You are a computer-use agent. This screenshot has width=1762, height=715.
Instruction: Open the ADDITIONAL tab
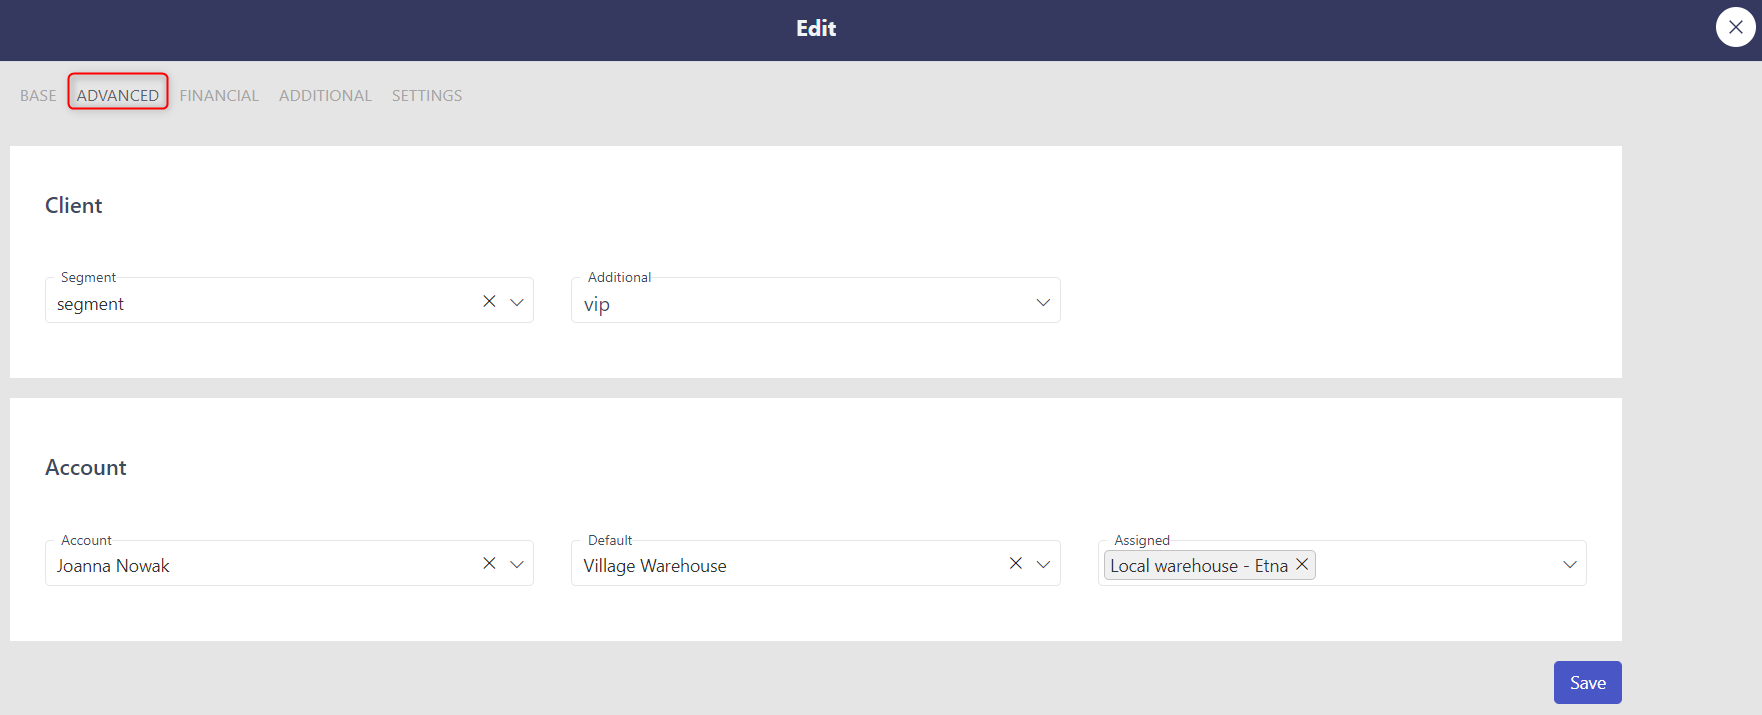pyautogui.click(x=325, y=95)
